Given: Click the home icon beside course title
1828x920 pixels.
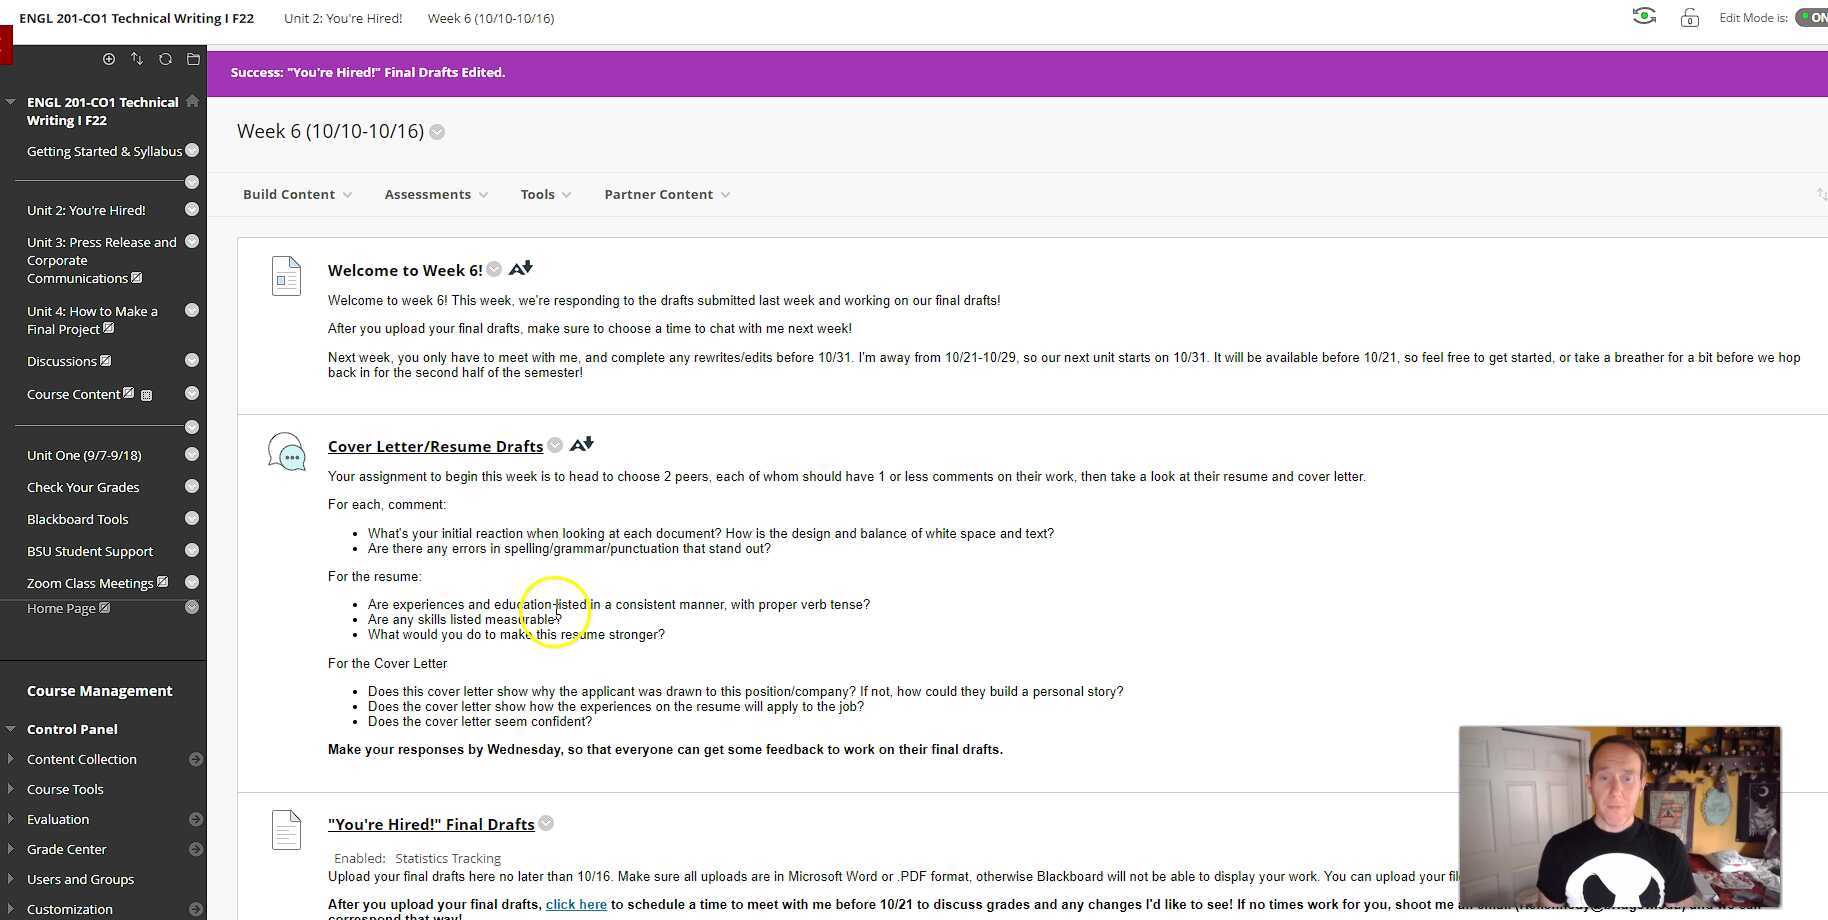Looking at the screenshot, I should point(192,101).
